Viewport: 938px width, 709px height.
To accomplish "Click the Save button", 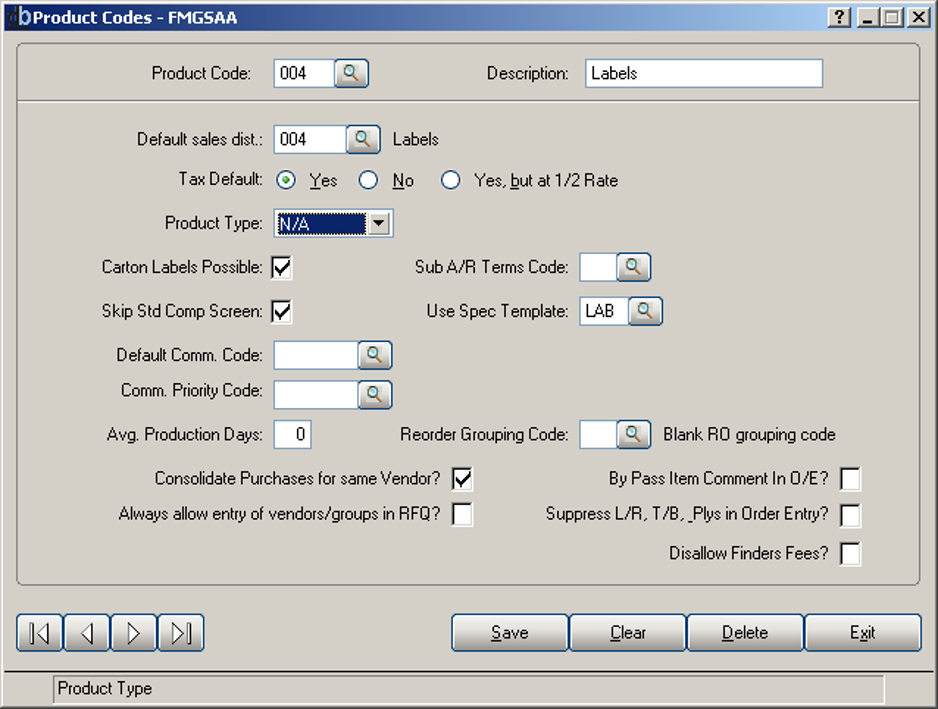I will tap(510, 633).
